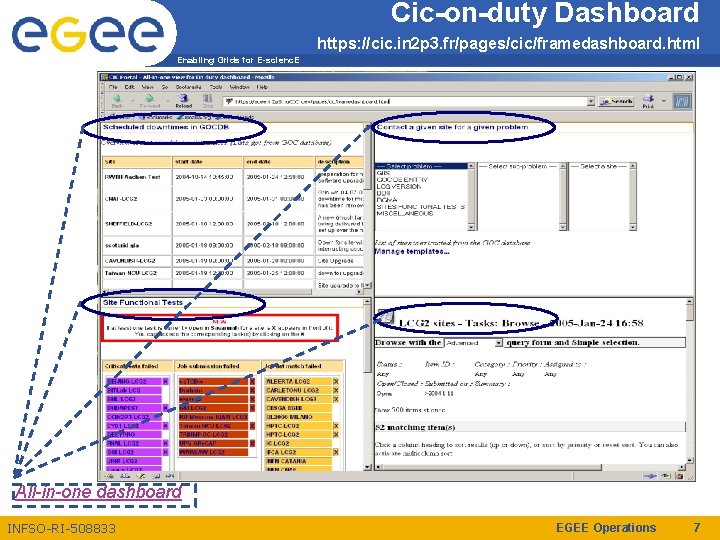The width and height of the screenshot is (720, 540).
Task: Click the browser Forward button
Action: (x=149, y=101)
